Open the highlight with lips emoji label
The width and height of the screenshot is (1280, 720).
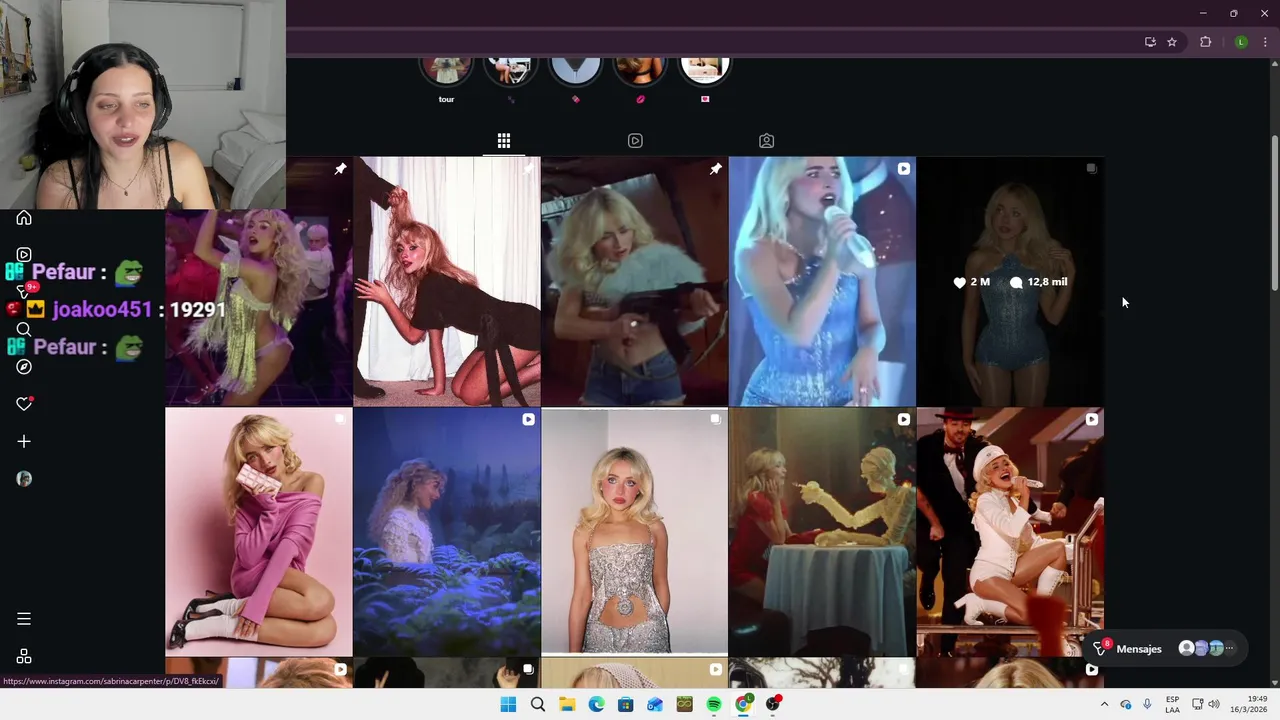[640, 72]
